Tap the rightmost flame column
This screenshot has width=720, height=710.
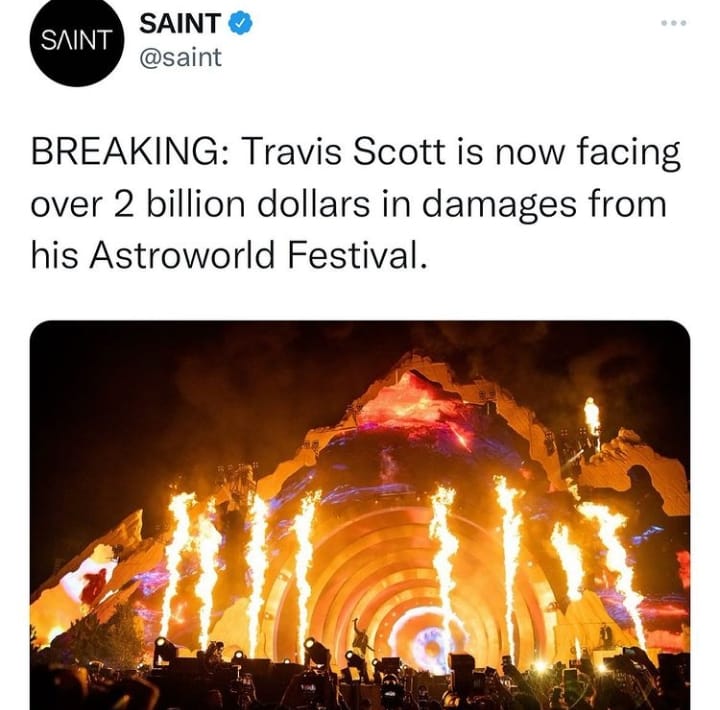[x=613, y=572]
